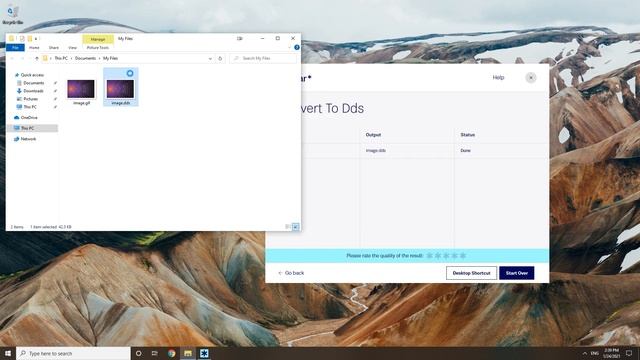The image size is (640, 360).
Task: Open the Quick Access Toolbar customize dropdown
Action: (x=36, y=39)
